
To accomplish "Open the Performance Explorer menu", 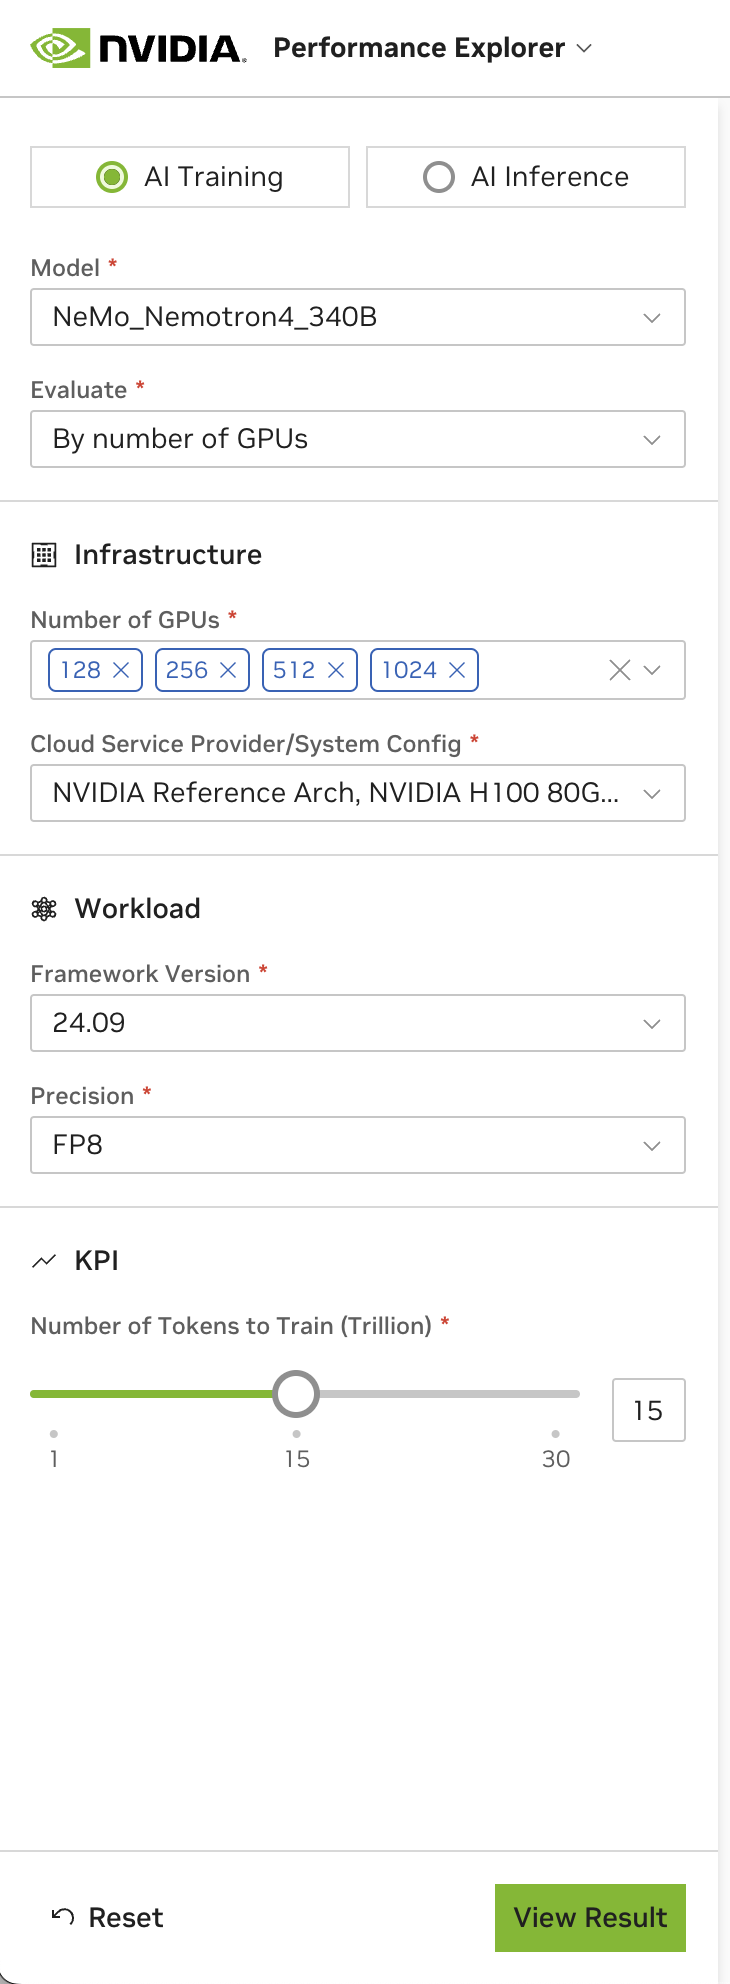I will pos(433,48).
